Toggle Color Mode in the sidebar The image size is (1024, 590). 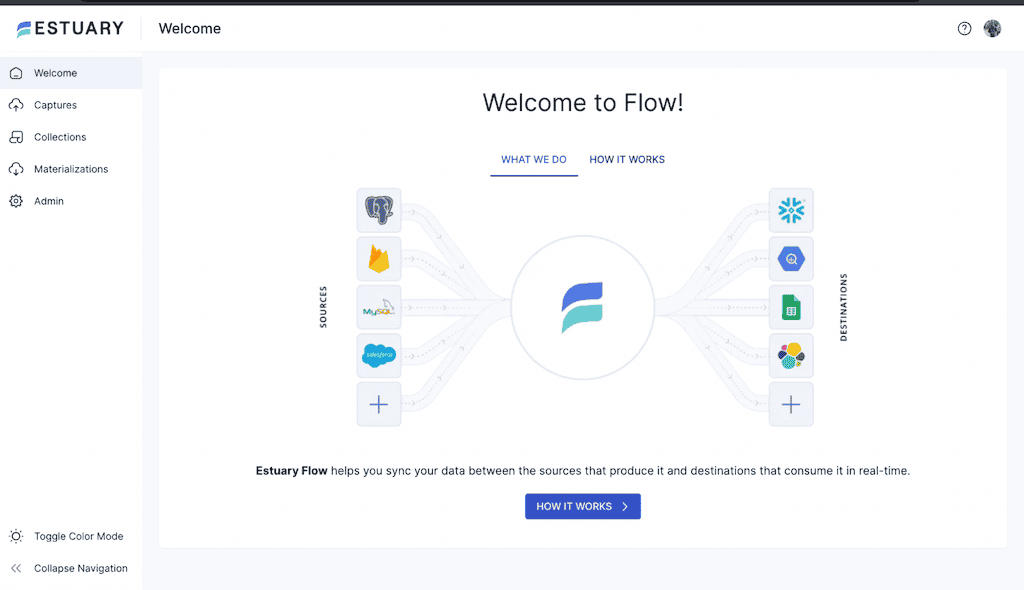(77, 536)
